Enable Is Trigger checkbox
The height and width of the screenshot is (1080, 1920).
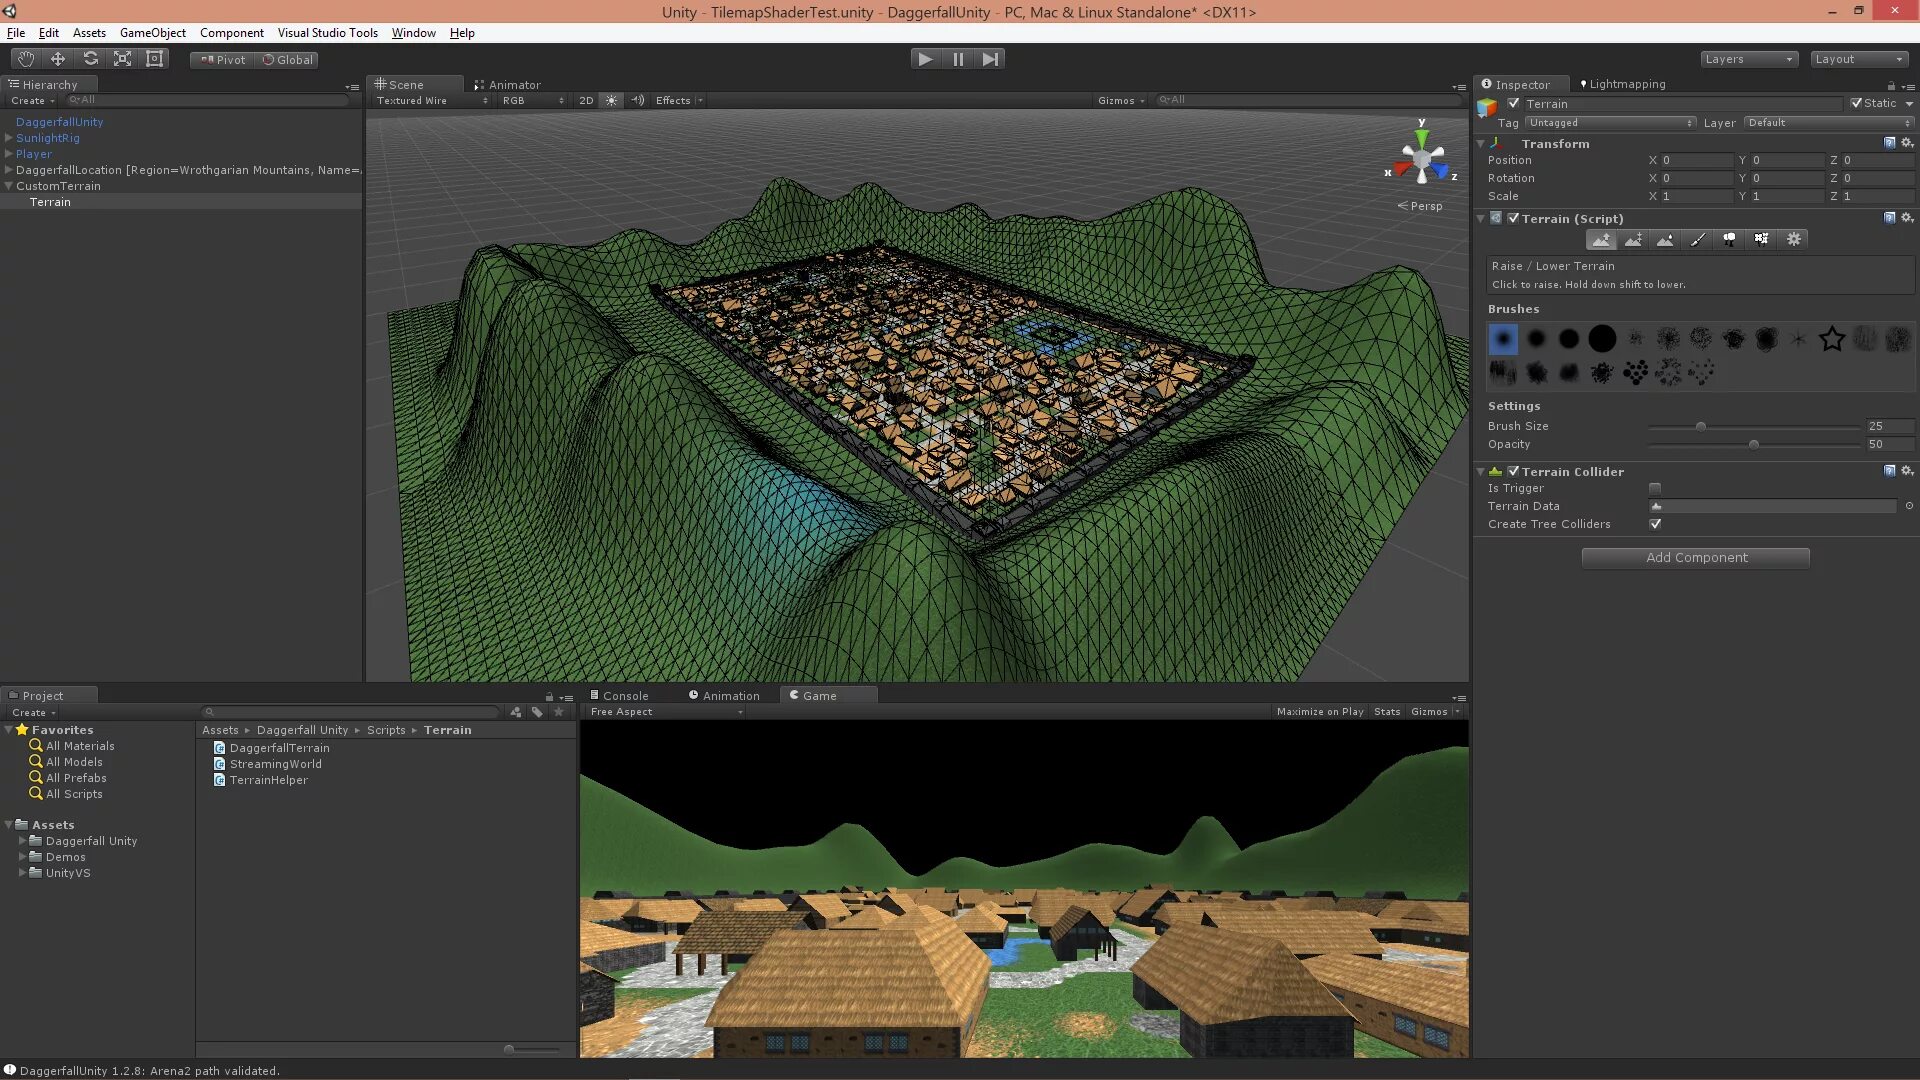coord(1655,489)
